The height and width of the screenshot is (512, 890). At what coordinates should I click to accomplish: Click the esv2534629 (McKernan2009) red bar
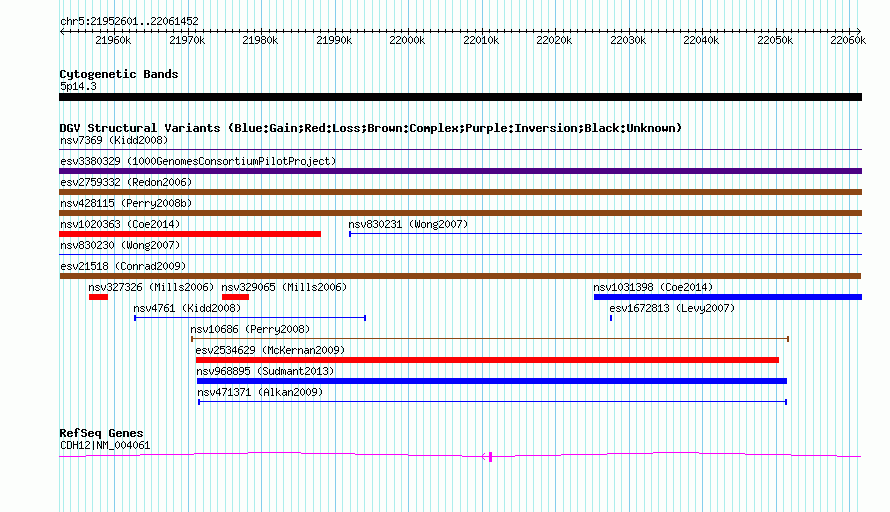[x=487, y=360]
